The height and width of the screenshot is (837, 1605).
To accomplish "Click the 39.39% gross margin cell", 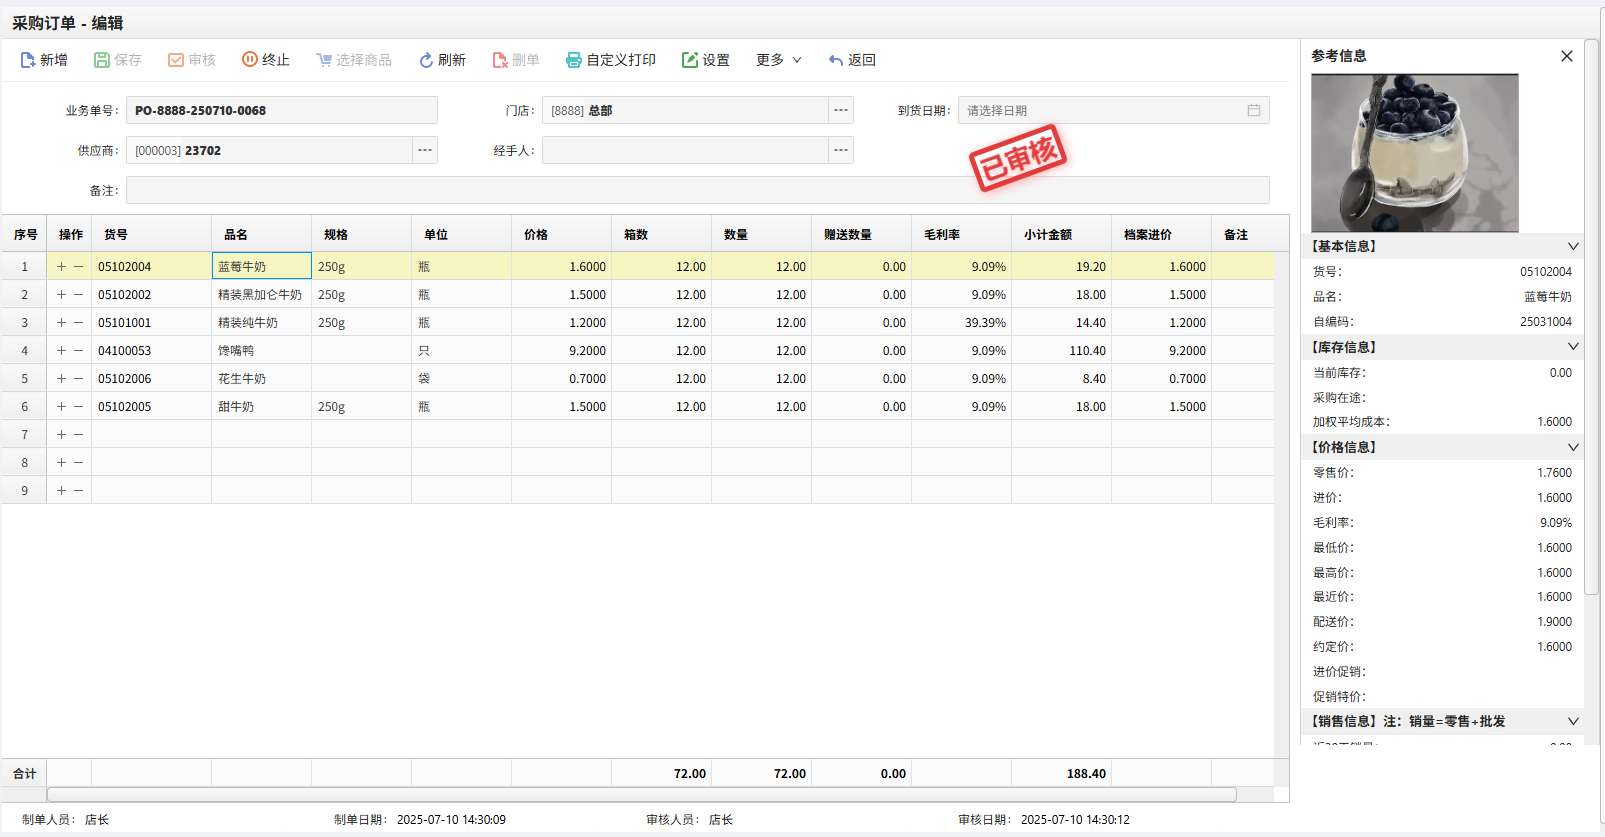I will coord(962,323).
